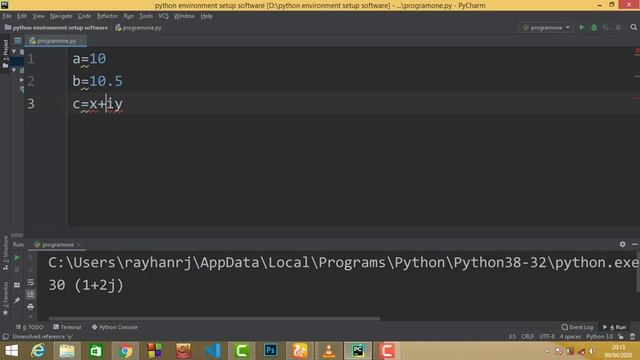This screenshot has width=640, height=360.
Task: Click the inspector hat icon in status bar
Action: coord(632,337)
